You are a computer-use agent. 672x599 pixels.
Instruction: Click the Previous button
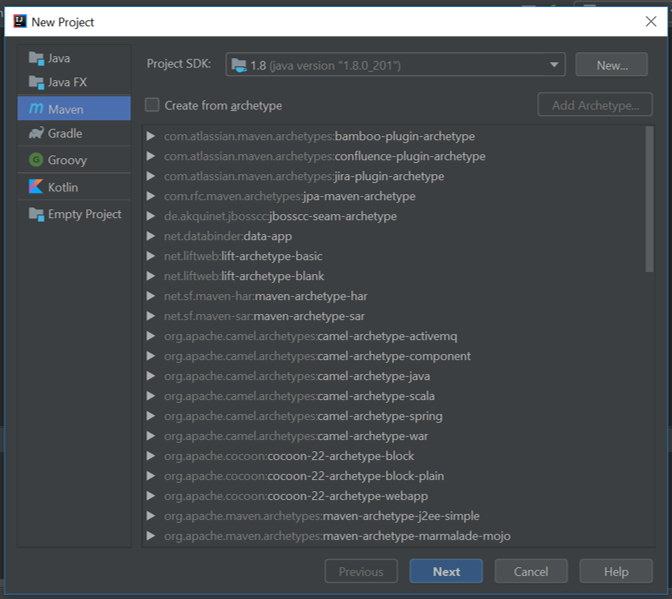pos(361,571)
